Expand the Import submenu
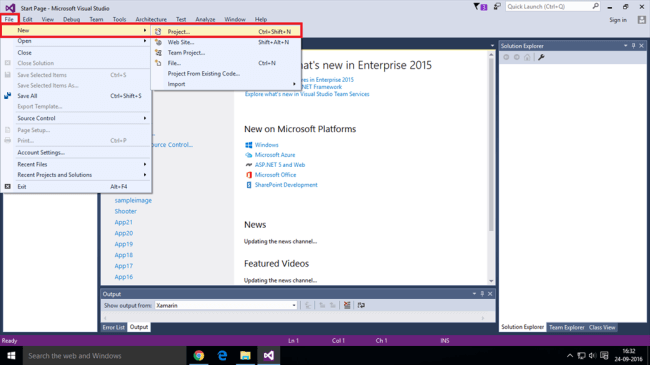The height and width of the screenshot is (365, 650). pyautogui.click(x=294, y=84)
